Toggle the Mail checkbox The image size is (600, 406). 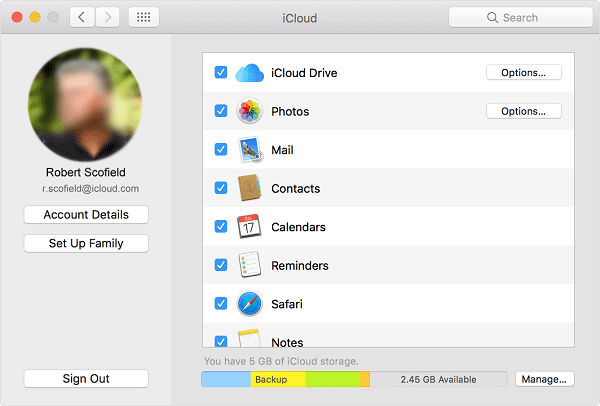[221, 149]
